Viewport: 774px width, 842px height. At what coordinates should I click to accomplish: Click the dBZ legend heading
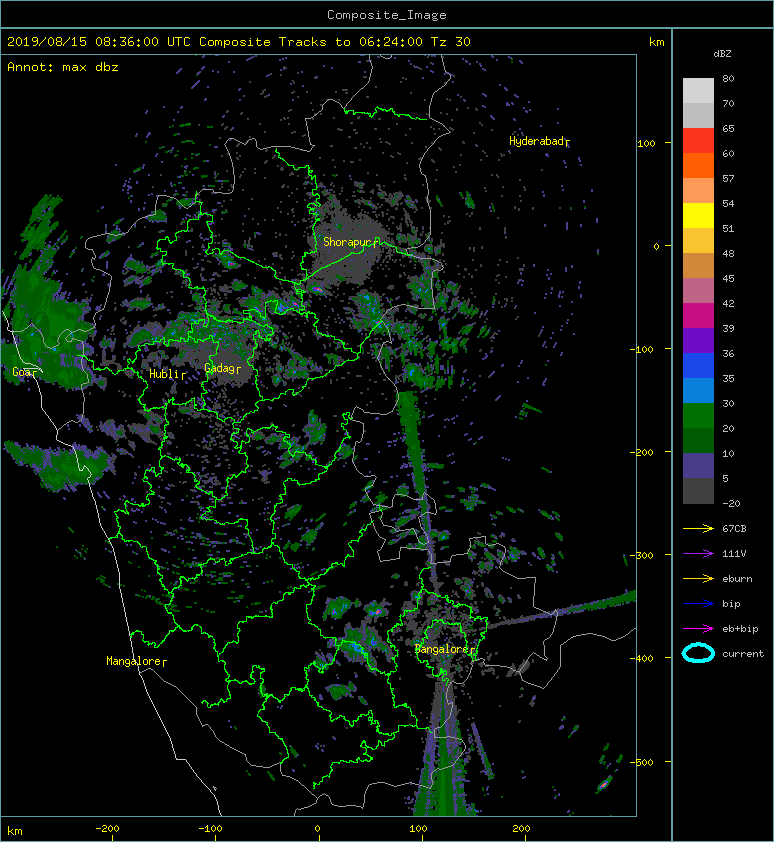[722, 54]
